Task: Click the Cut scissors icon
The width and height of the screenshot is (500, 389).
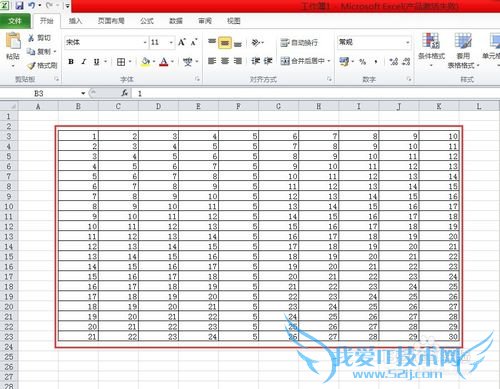Action: pos(31,38)
